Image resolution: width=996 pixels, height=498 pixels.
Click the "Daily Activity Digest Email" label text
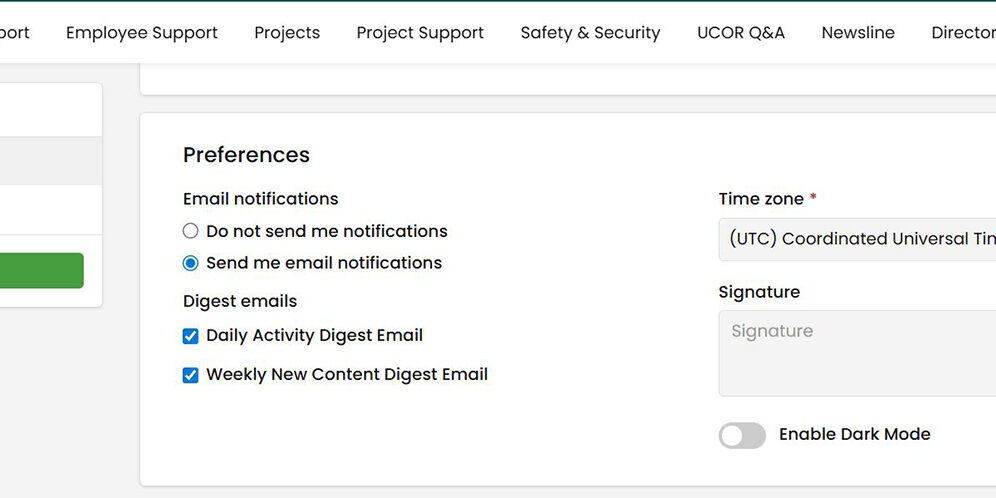[x=314, y=336]
